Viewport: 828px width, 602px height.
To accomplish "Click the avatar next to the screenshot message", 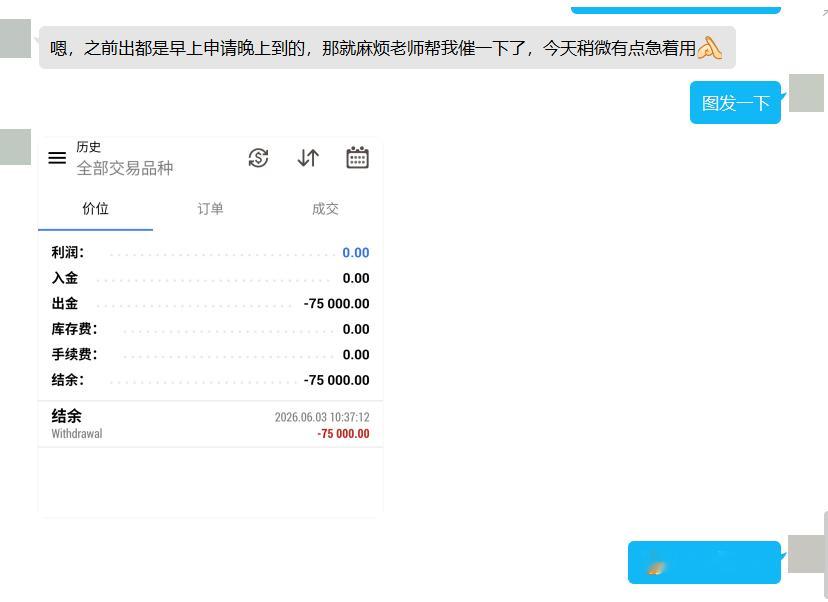I will (x=15, y=147).
